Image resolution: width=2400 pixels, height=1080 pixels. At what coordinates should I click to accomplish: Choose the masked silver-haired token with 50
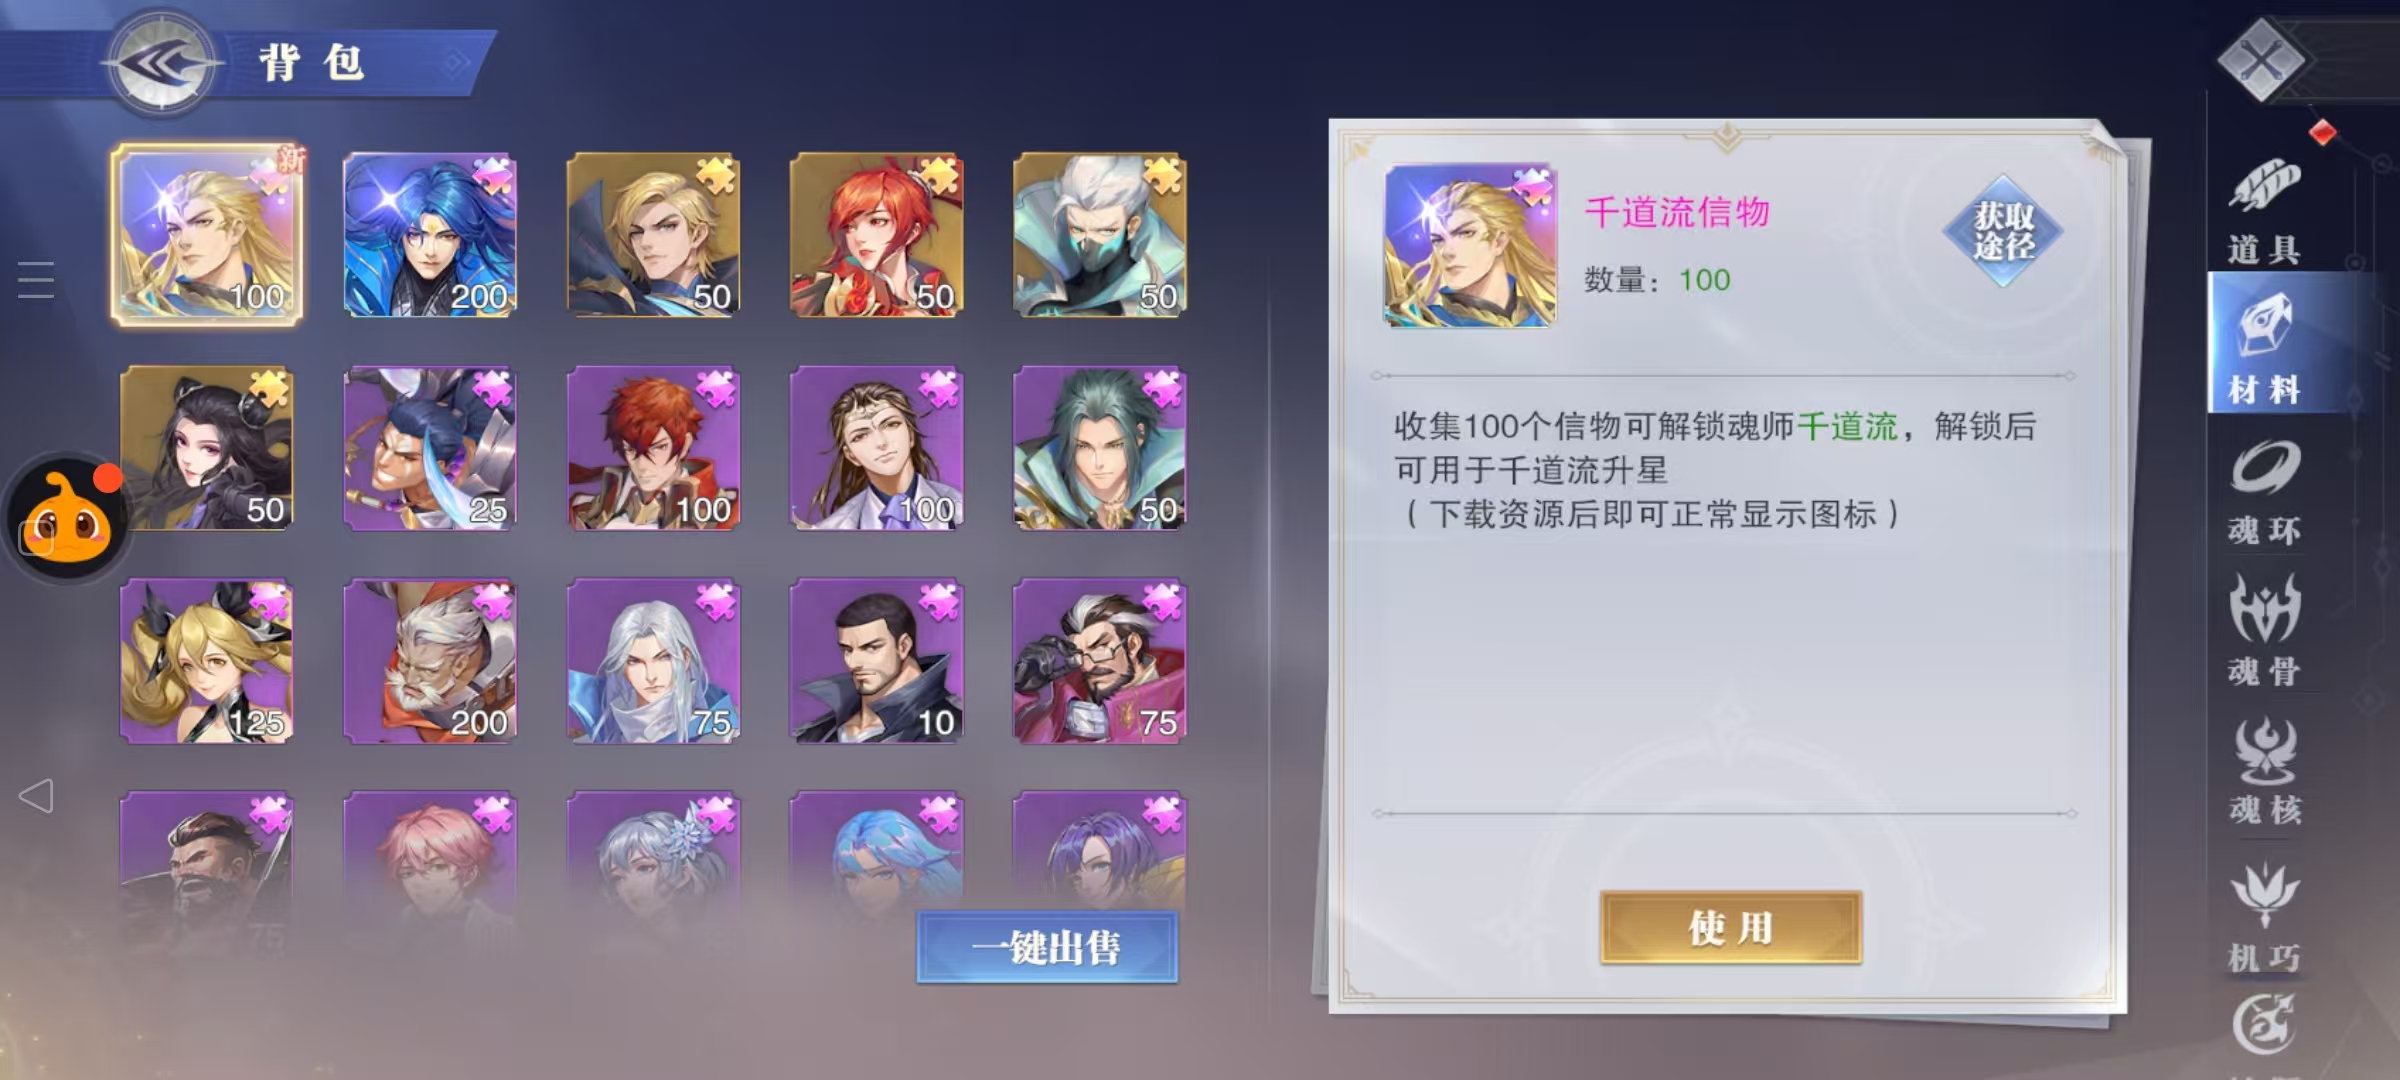1100,235
